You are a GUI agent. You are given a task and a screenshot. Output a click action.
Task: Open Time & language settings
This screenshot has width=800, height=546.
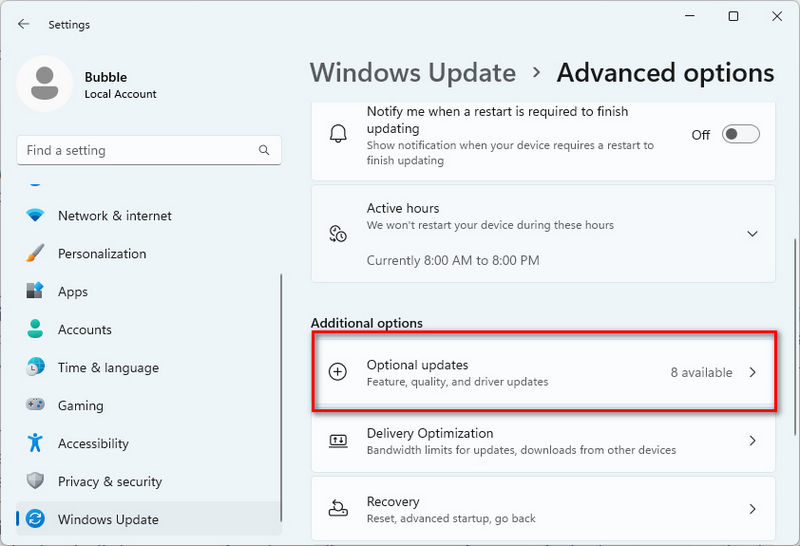(x=148, y=367)
